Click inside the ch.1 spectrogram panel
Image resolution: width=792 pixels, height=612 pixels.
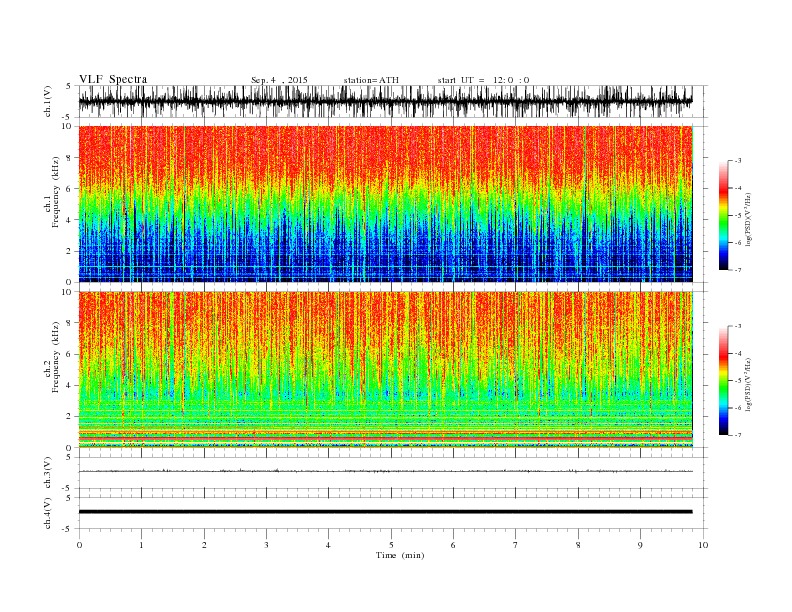[385, 204]
